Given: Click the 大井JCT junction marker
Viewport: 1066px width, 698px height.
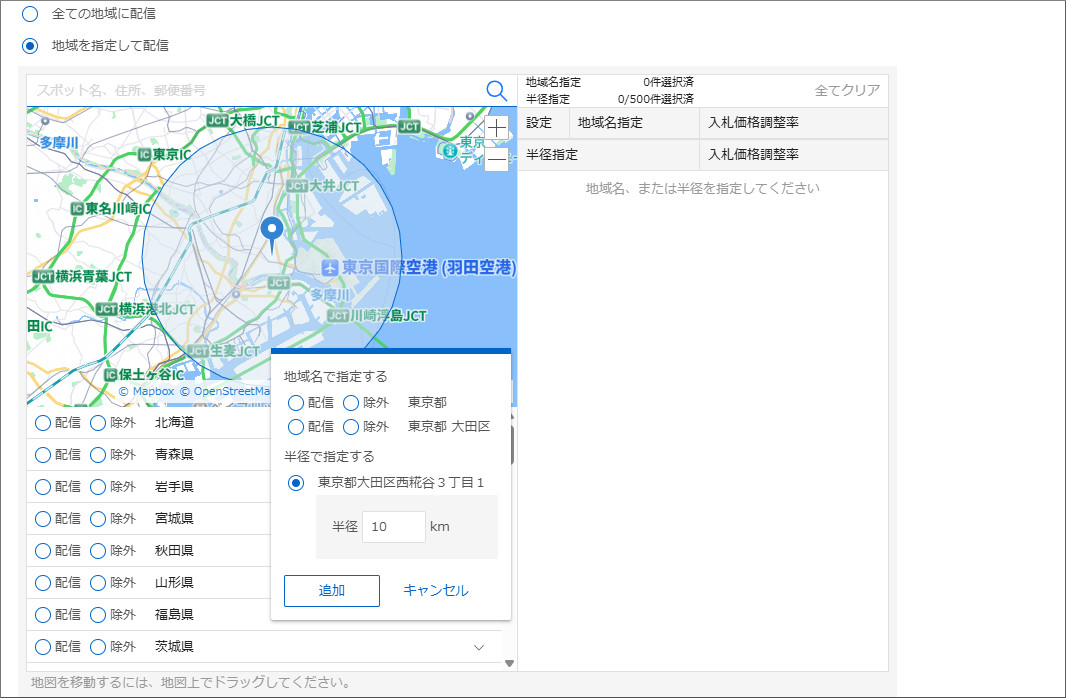Looking at the screenshot, I should tap(297, 186).
